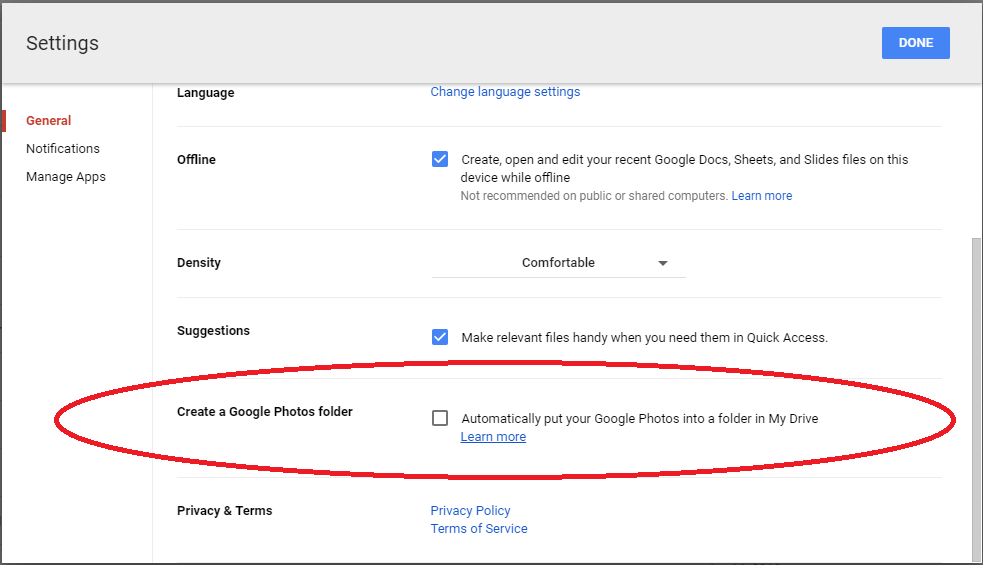Enable the Google Photos folder checkbox

440,418
